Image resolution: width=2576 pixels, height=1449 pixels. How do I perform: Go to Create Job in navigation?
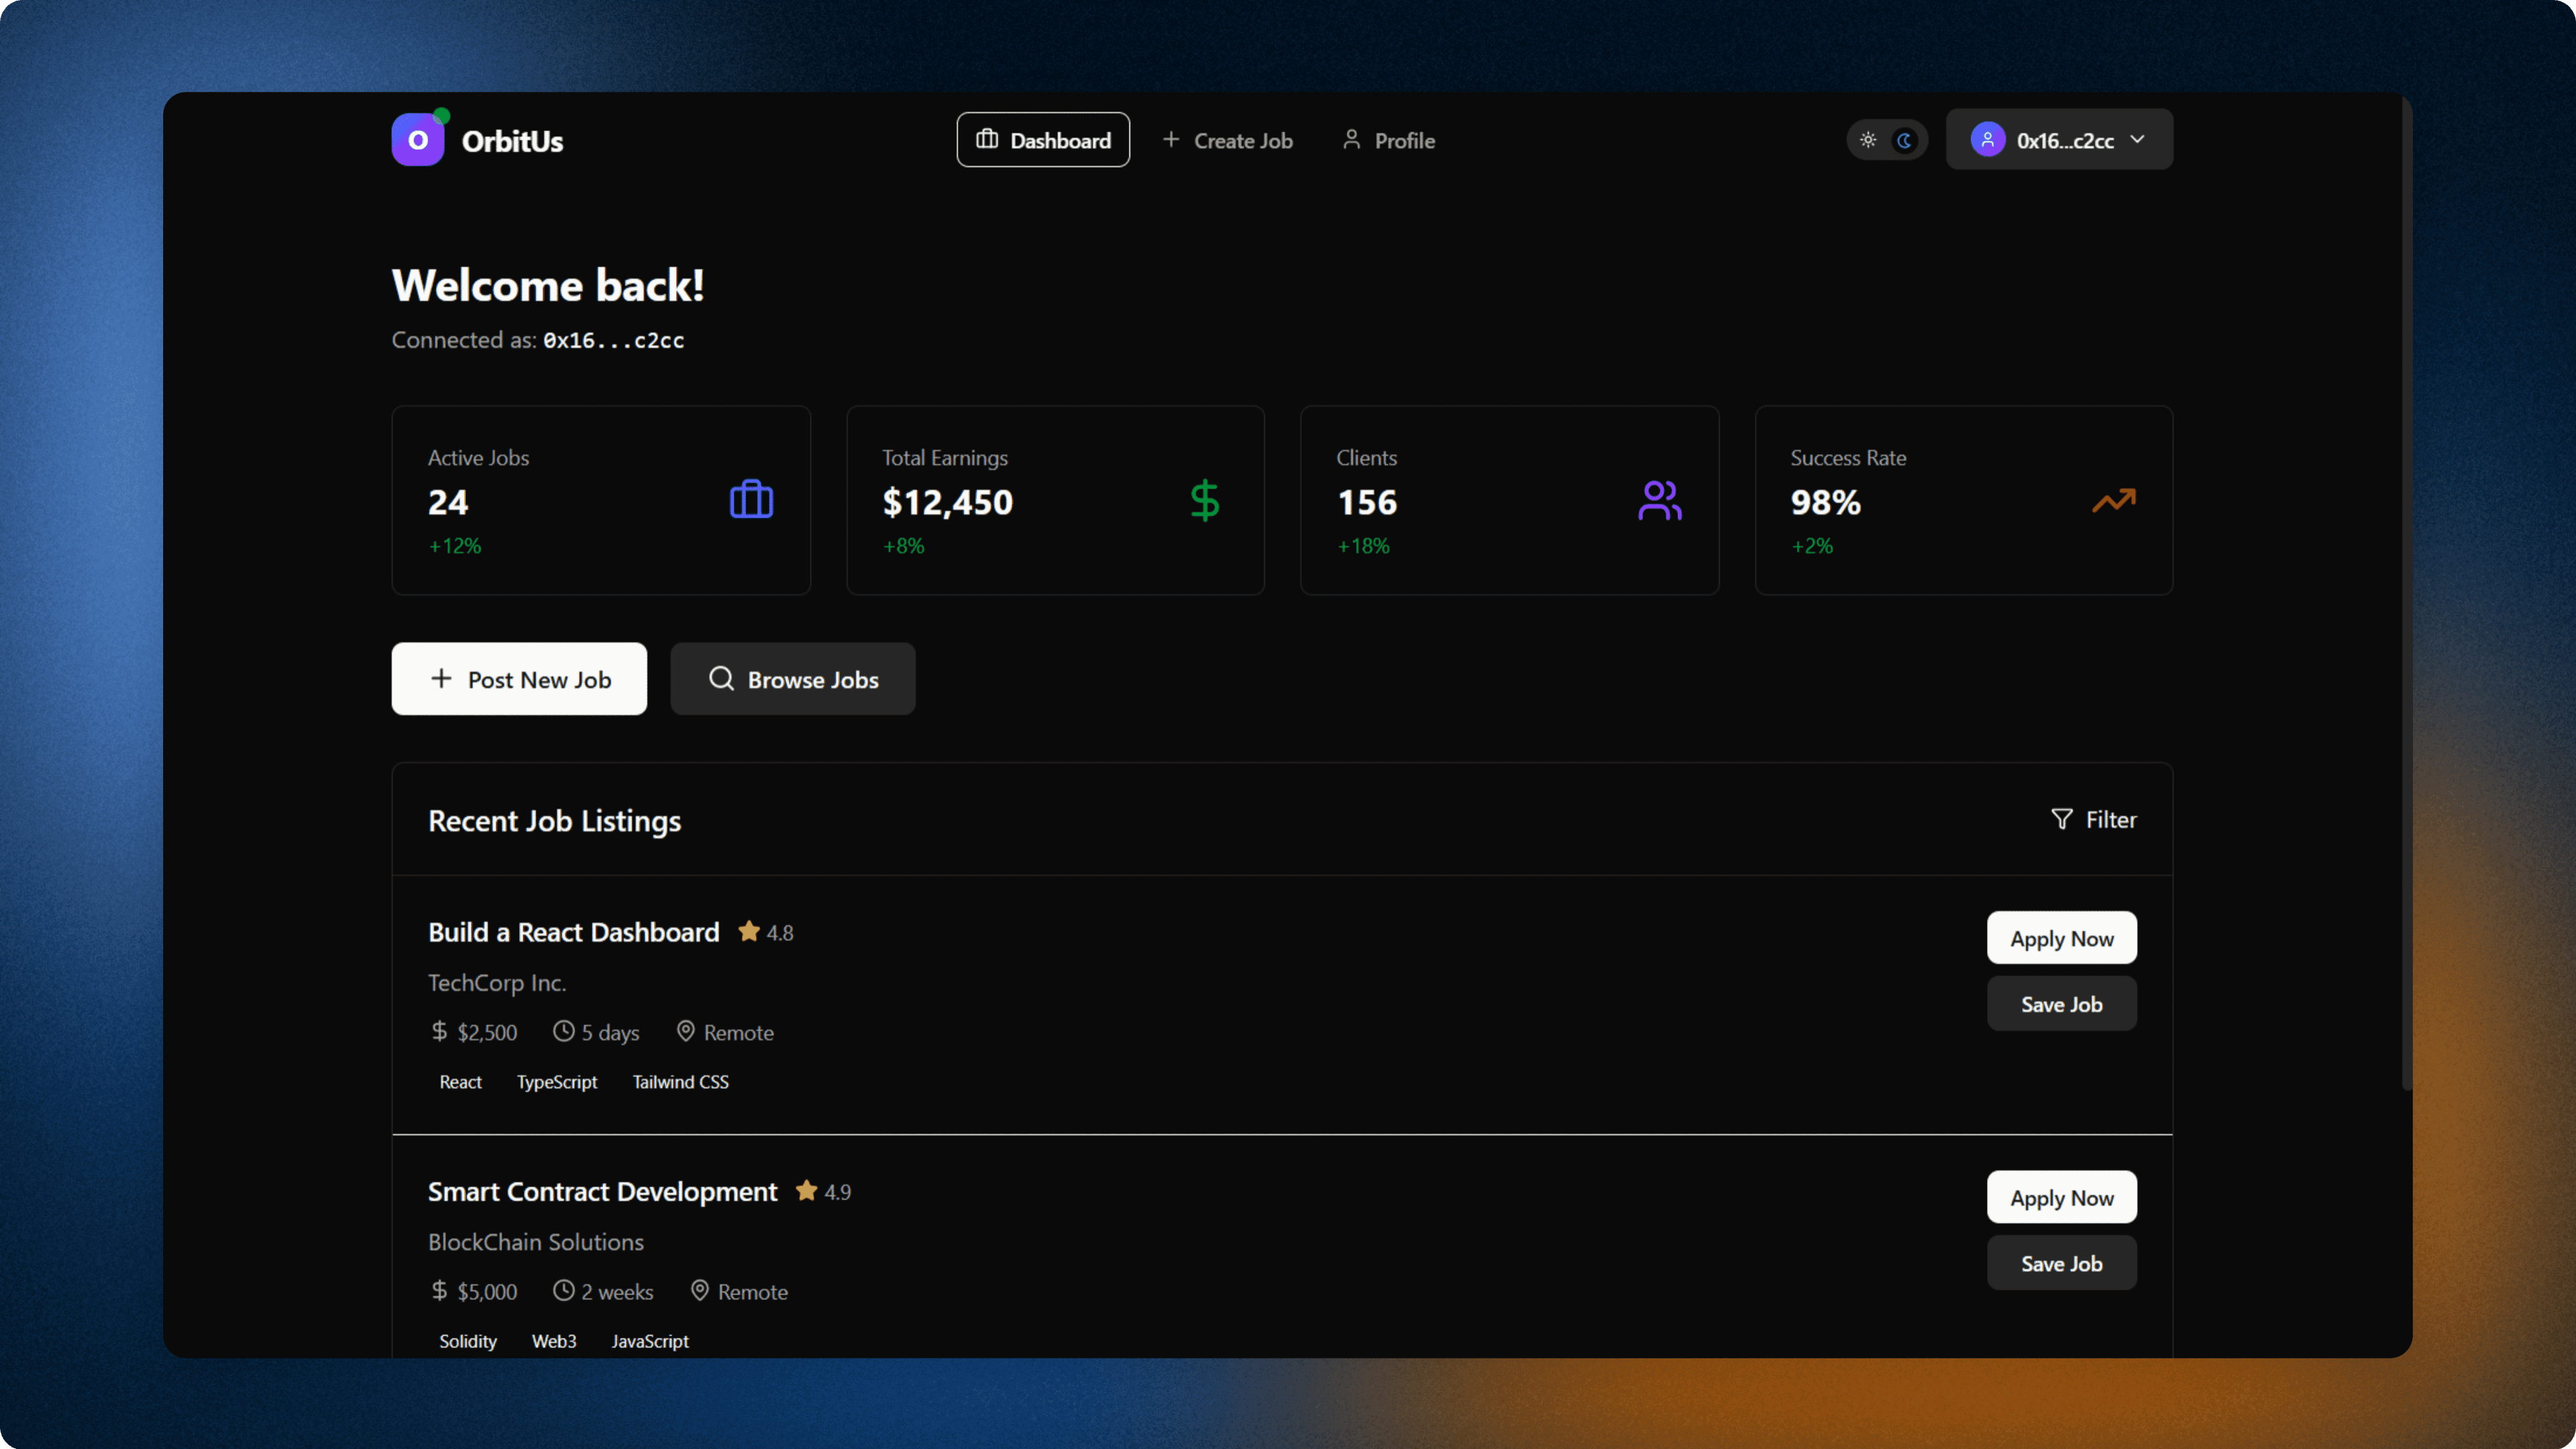pyautogui.click(x=1227, y=140)
